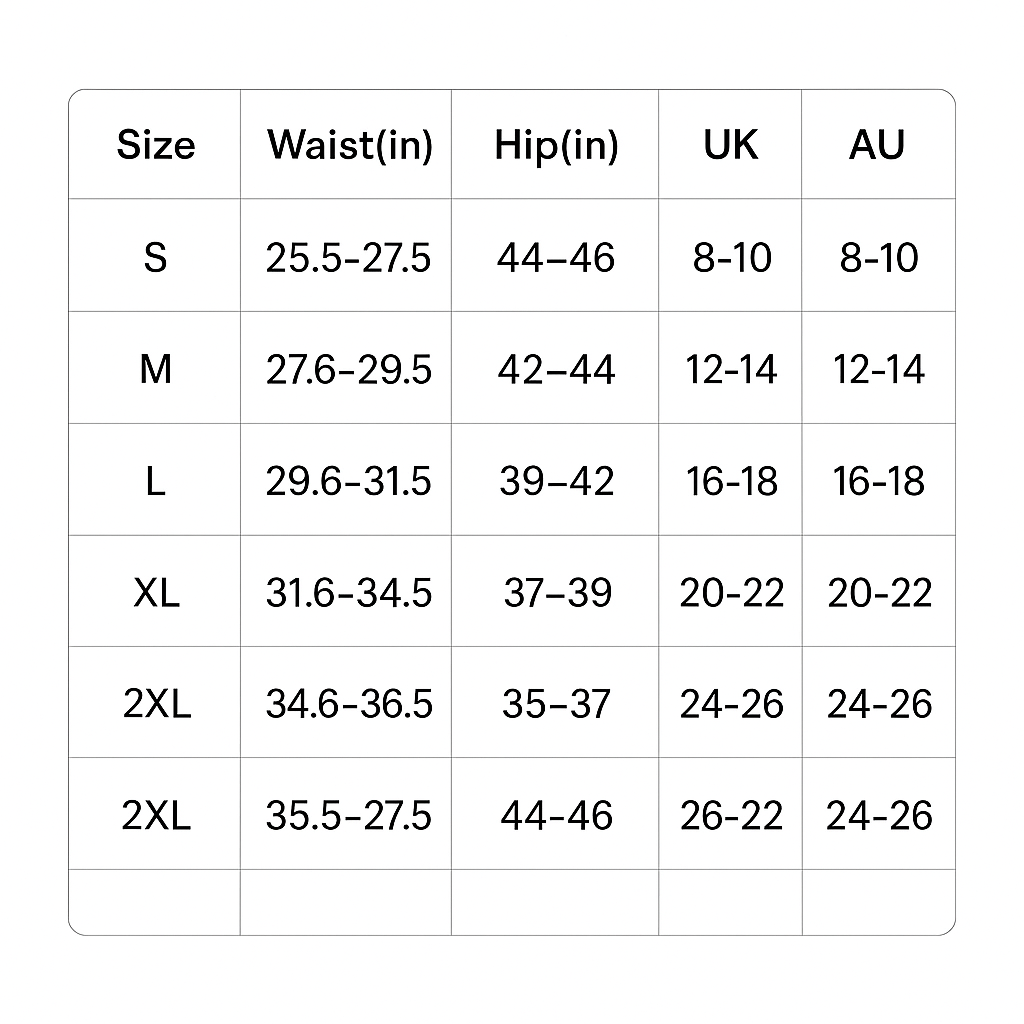Click the Size column header
Viewport: 1024px width, 1024px height.
click(x=155, y=145)
